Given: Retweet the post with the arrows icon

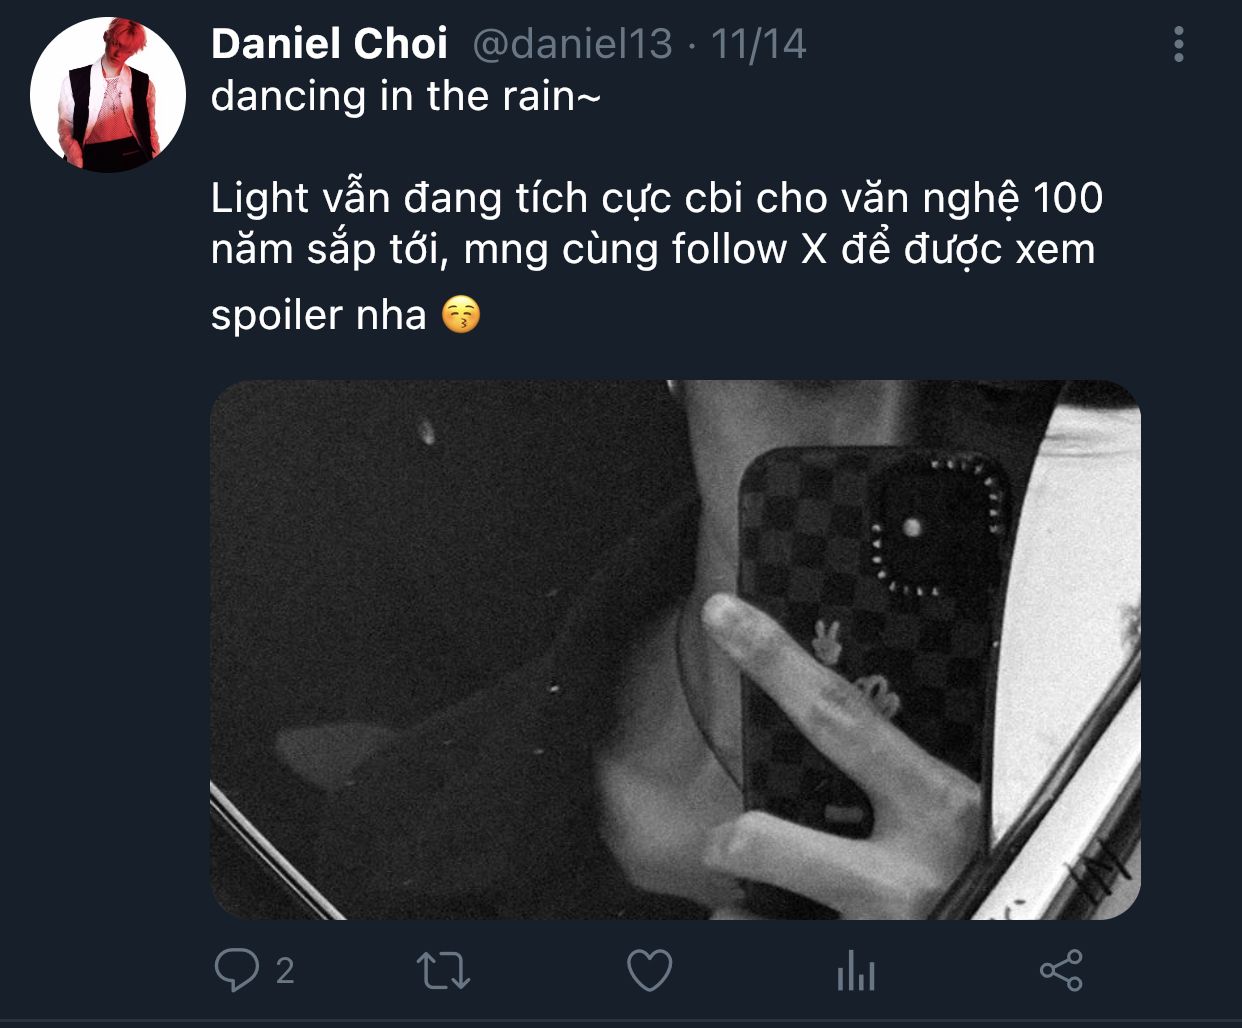Looking at the screenshot, I should click(443, 971).
